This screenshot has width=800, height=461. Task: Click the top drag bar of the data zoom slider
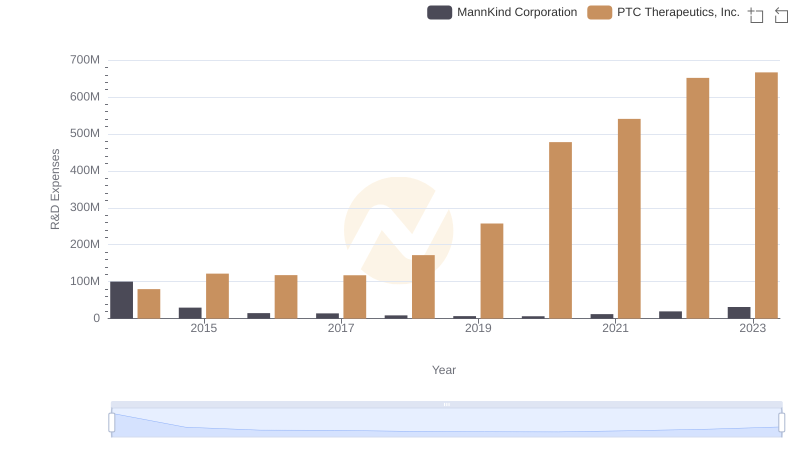tap(446, 404)
